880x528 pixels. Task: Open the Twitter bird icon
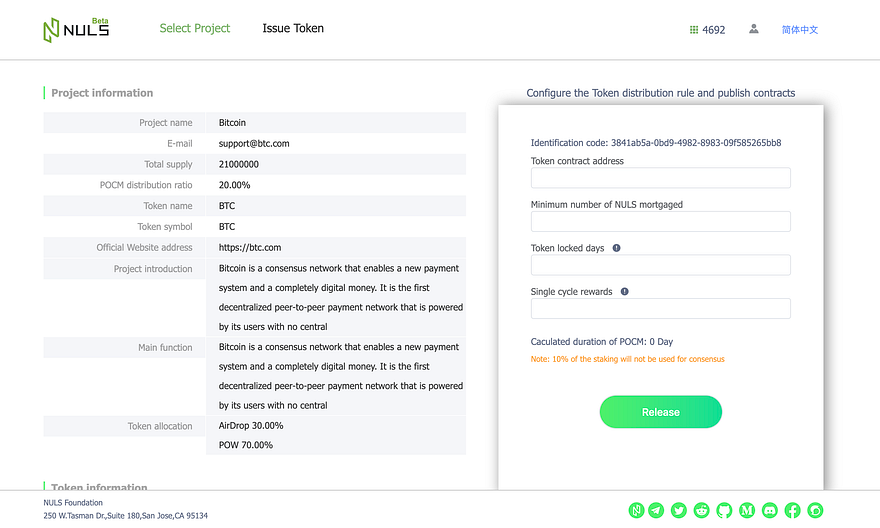point(679,510)
